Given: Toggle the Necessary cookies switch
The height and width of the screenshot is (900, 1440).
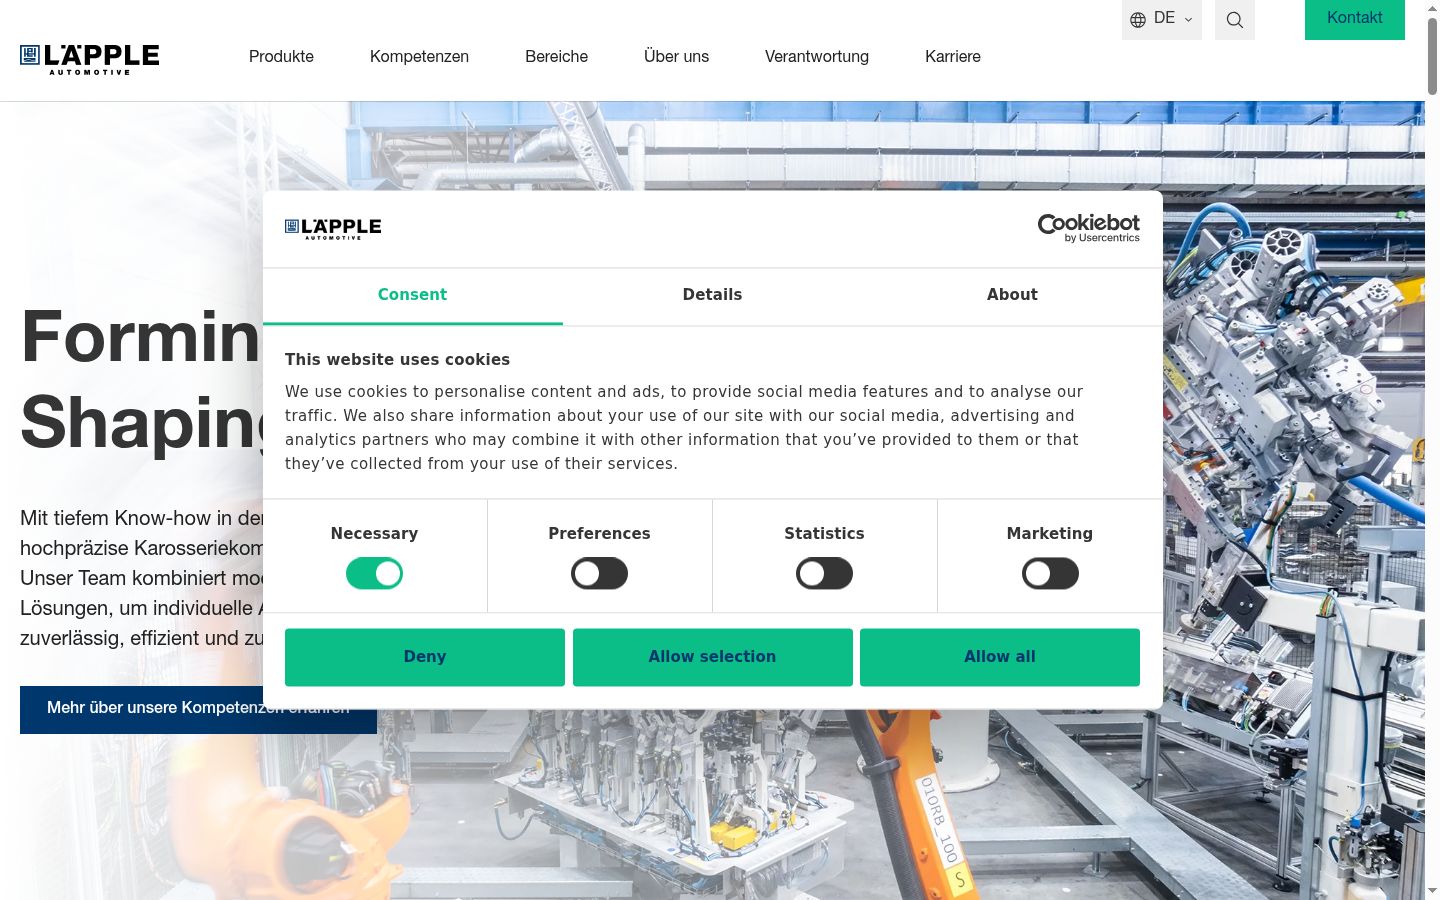Looking at the screenshot, I should (x=374, y=573).
